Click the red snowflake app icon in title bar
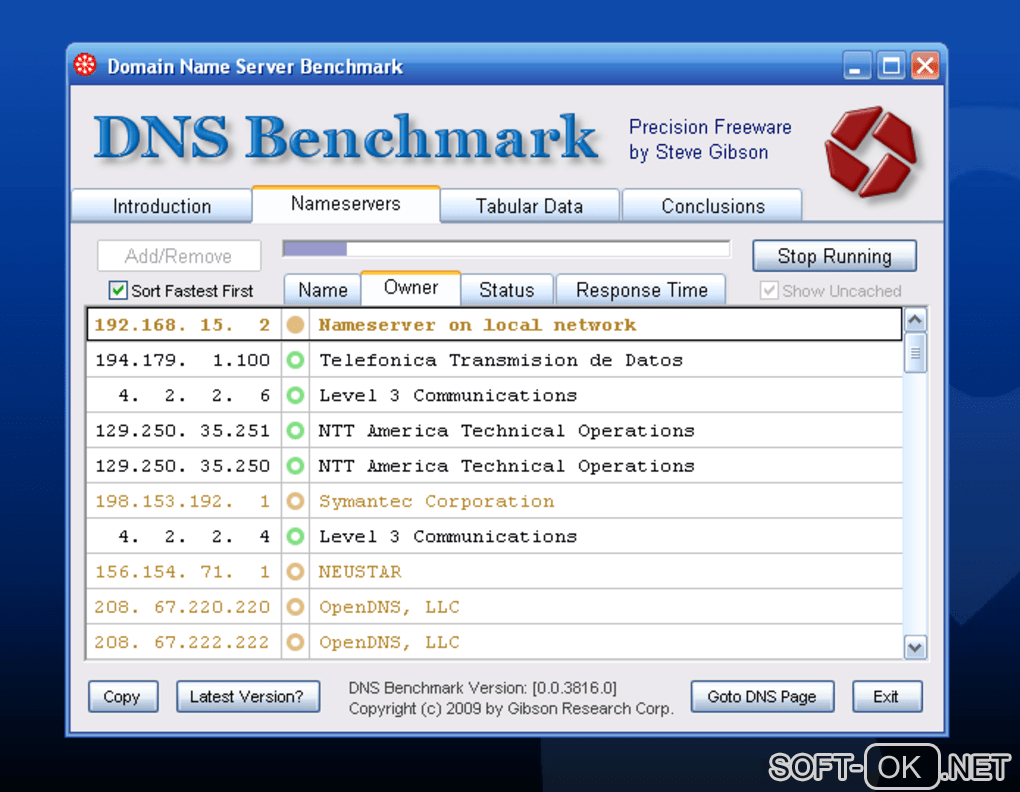This screenshot has width=1020, height=792. tap(85, 65)
